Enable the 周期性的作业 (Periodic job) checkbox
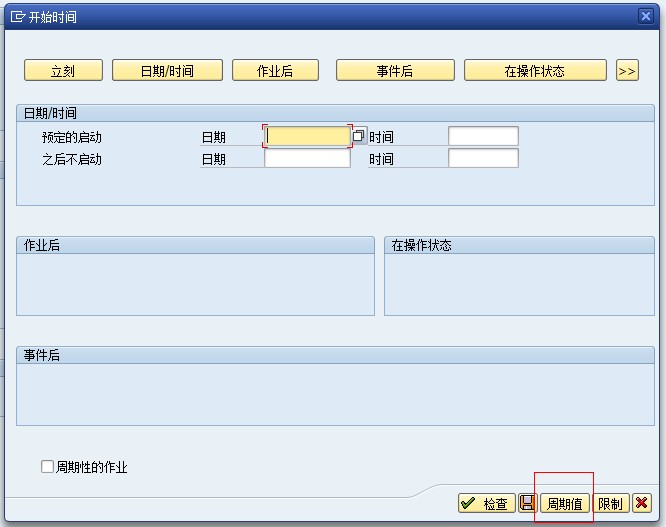The width and height of the screenshot is (666, 527). 47,466
